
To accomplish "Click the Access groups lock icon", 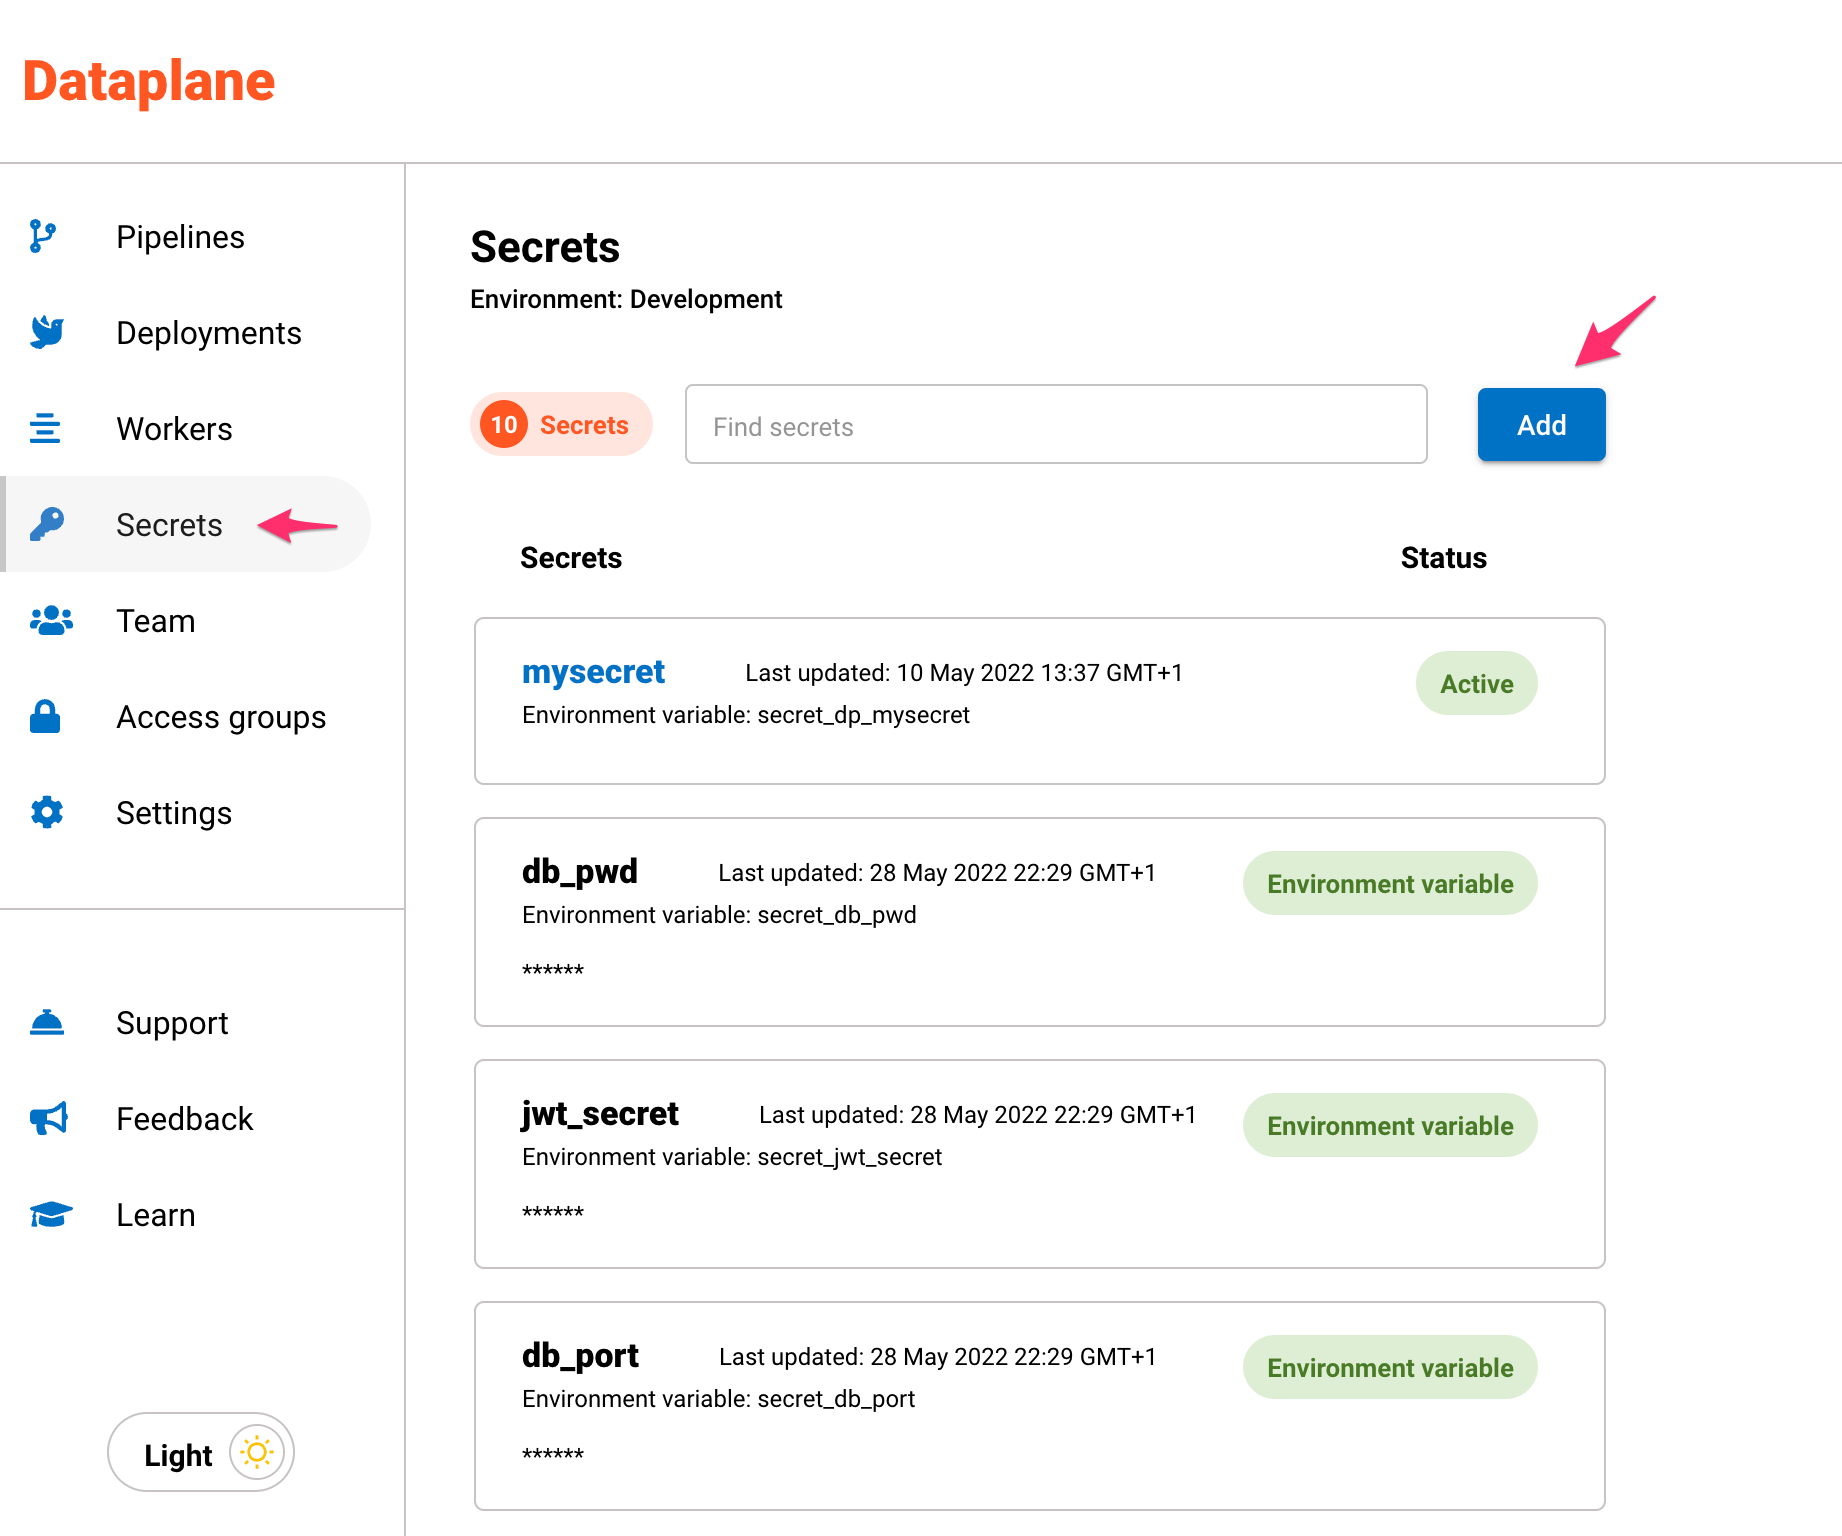I will [45, 716].
